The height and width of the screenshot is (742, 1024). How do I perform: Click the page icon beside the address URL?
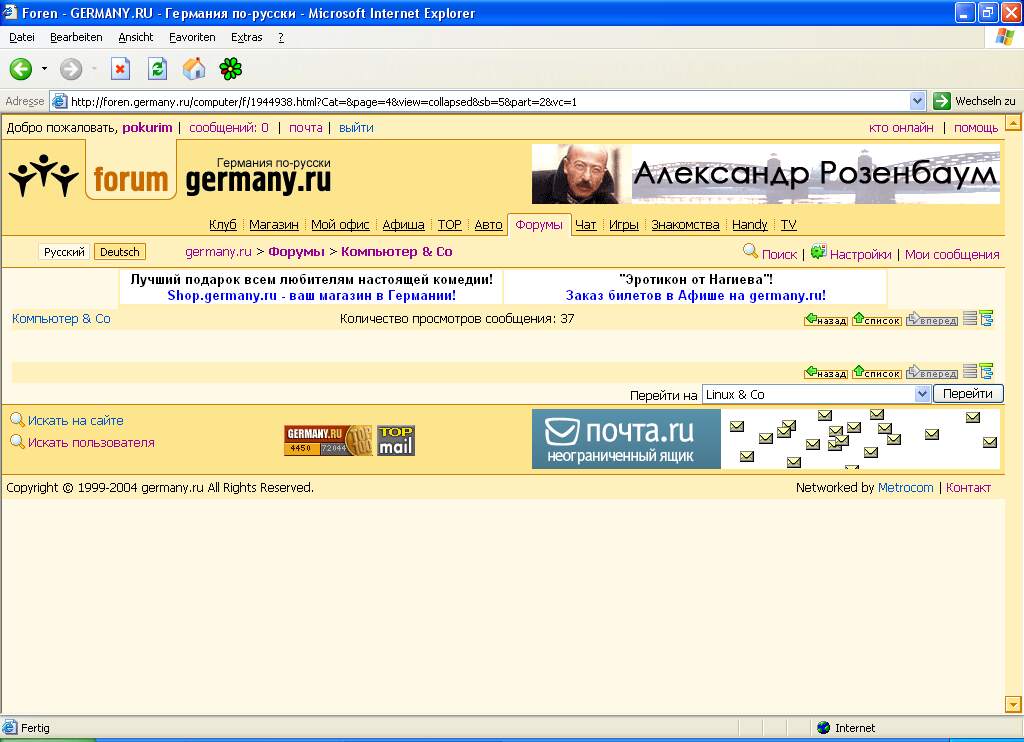click(59, 101)
